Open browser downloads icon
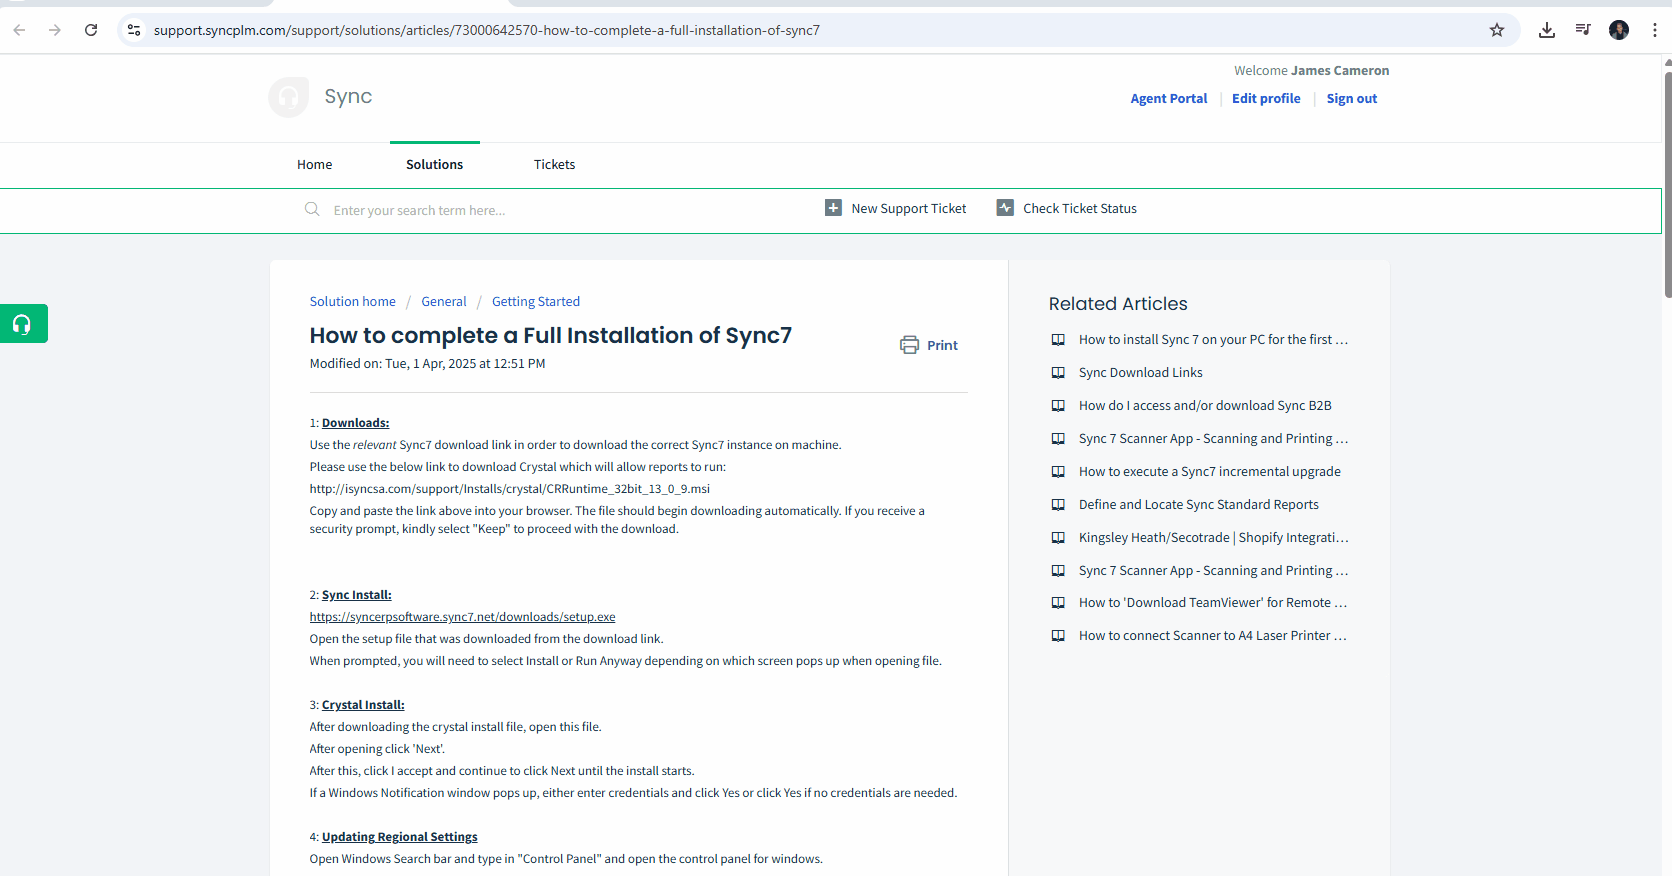This screenshot has width=1672, height=876. pos(1547,30)
